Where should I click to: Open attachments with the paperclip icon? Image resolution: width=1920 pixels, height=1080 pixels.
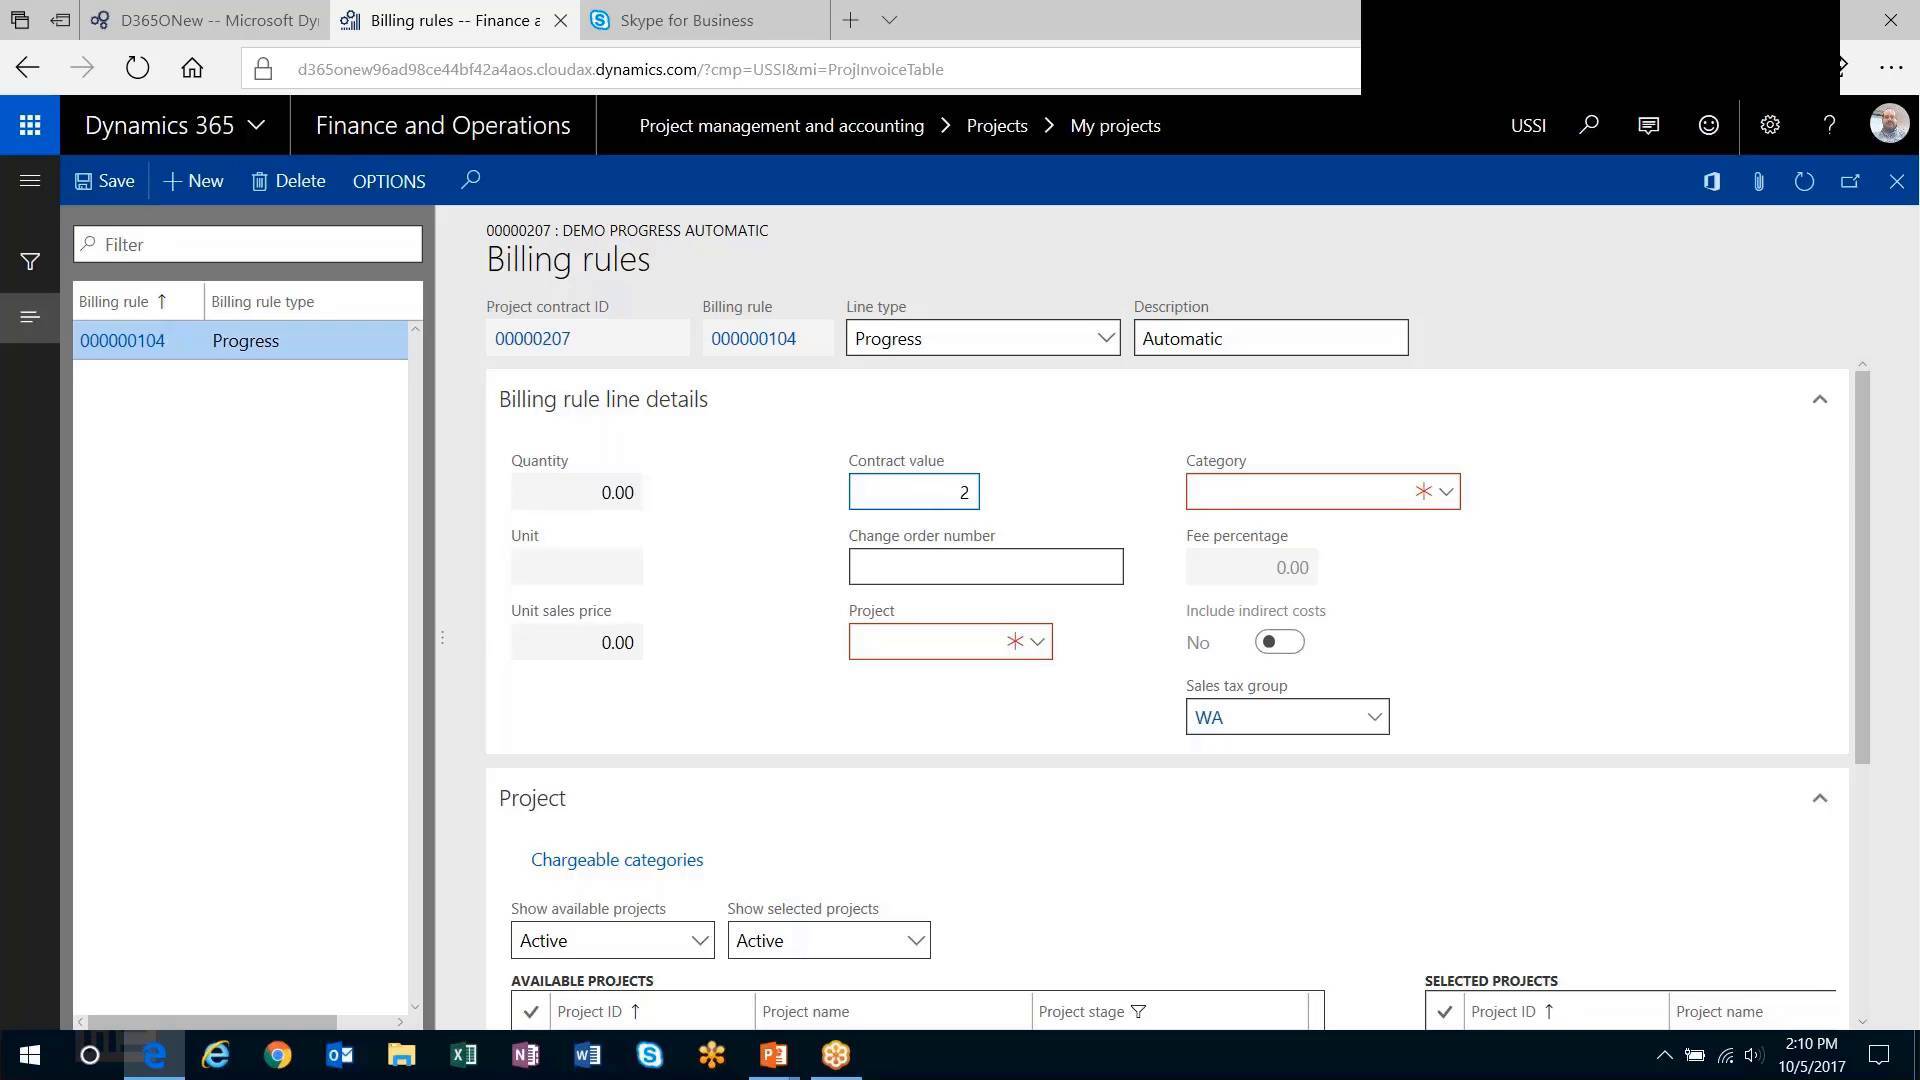[x=1758, y=181]
